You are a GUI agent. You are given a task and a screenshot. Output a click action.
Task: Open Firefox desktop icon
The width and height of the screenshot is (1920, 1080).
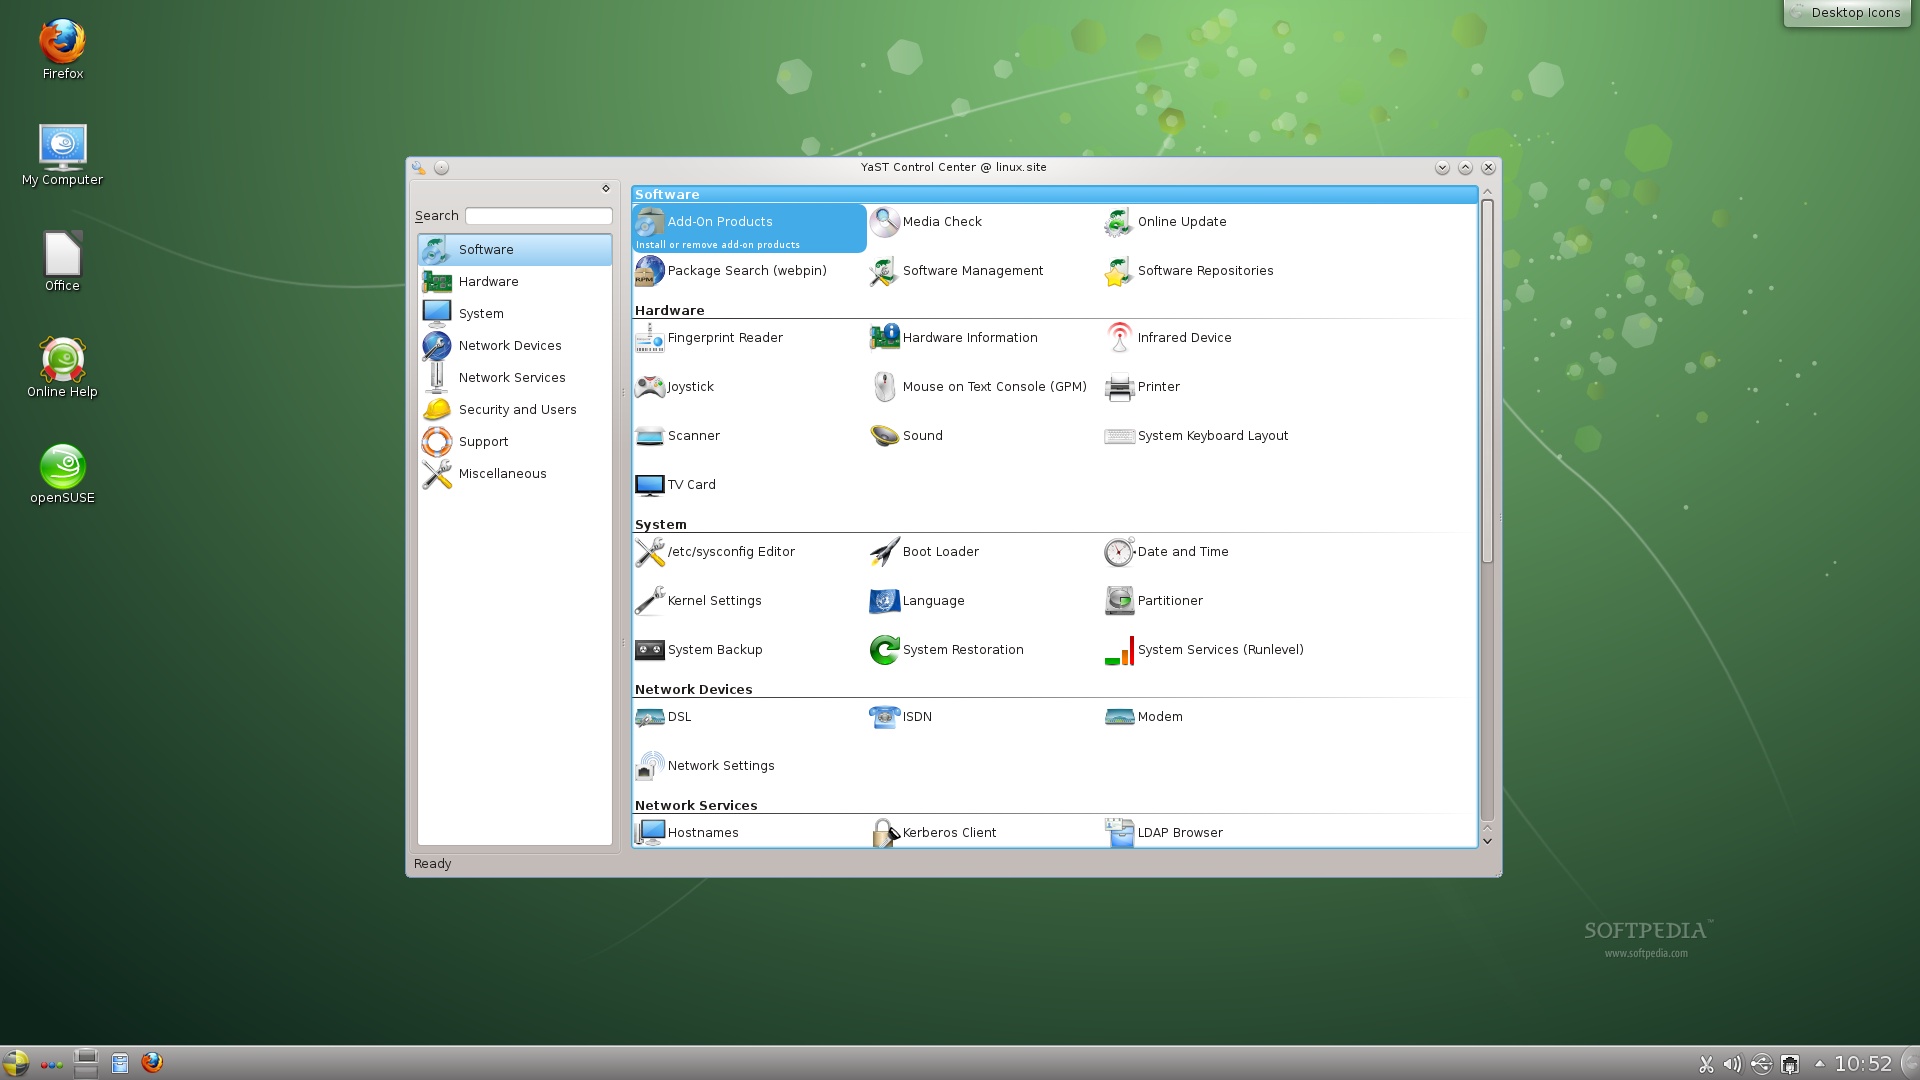[x=62, y=50]
